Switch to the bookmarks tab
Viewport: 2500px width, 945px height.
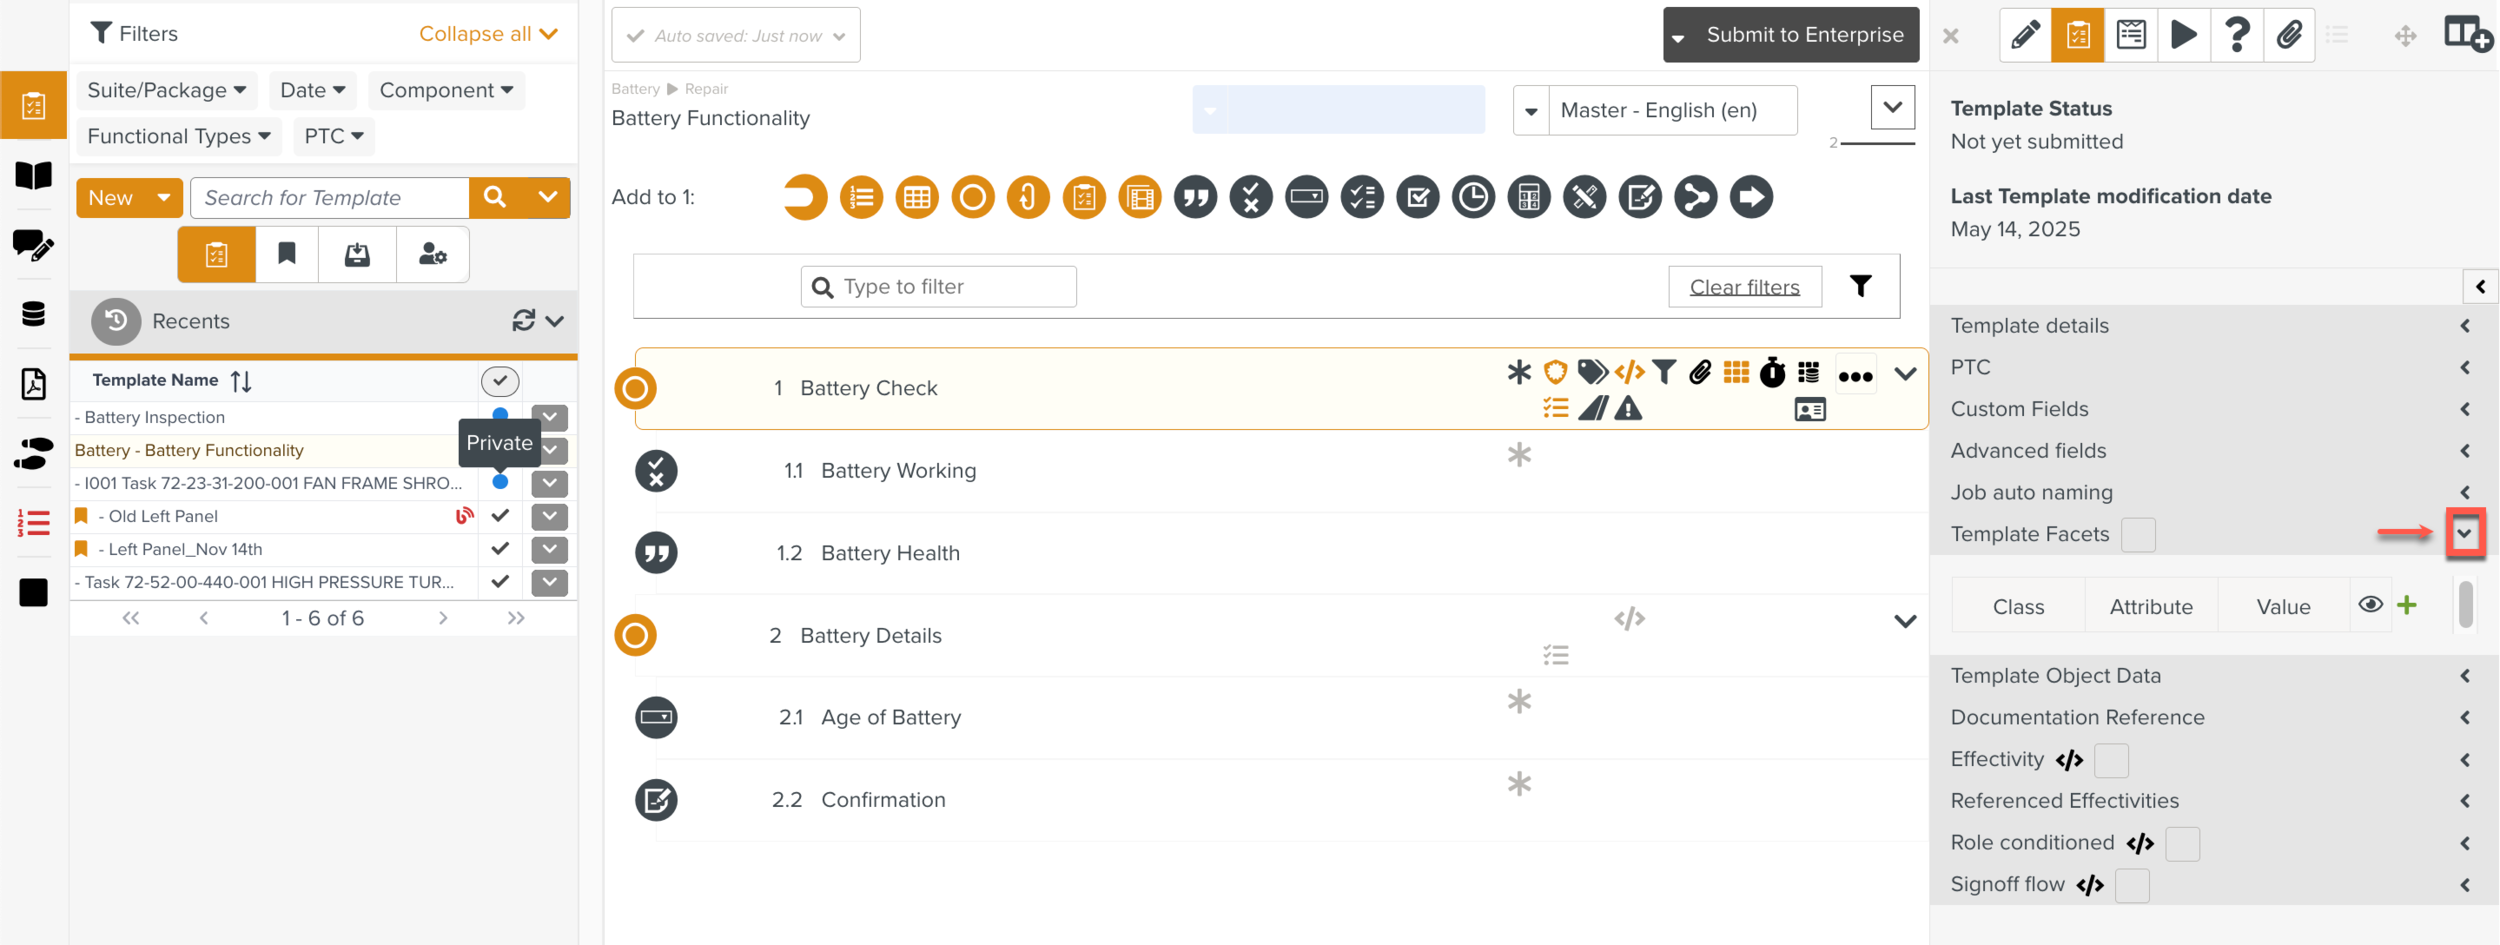pos(287,254)
